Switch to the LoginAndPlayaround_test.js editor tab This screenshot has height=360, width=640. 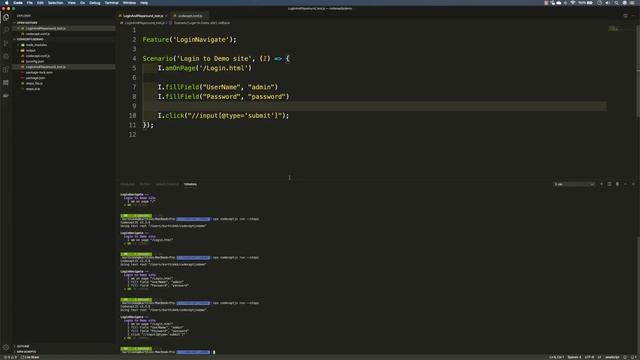coord(143,16)
